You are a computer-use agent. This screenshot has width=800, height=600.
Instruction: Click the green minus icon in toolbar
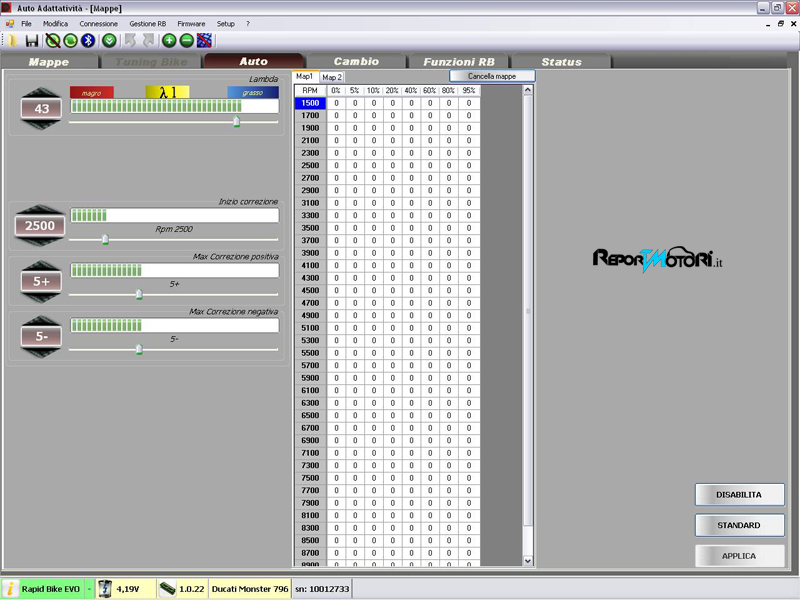coord(186,40)
